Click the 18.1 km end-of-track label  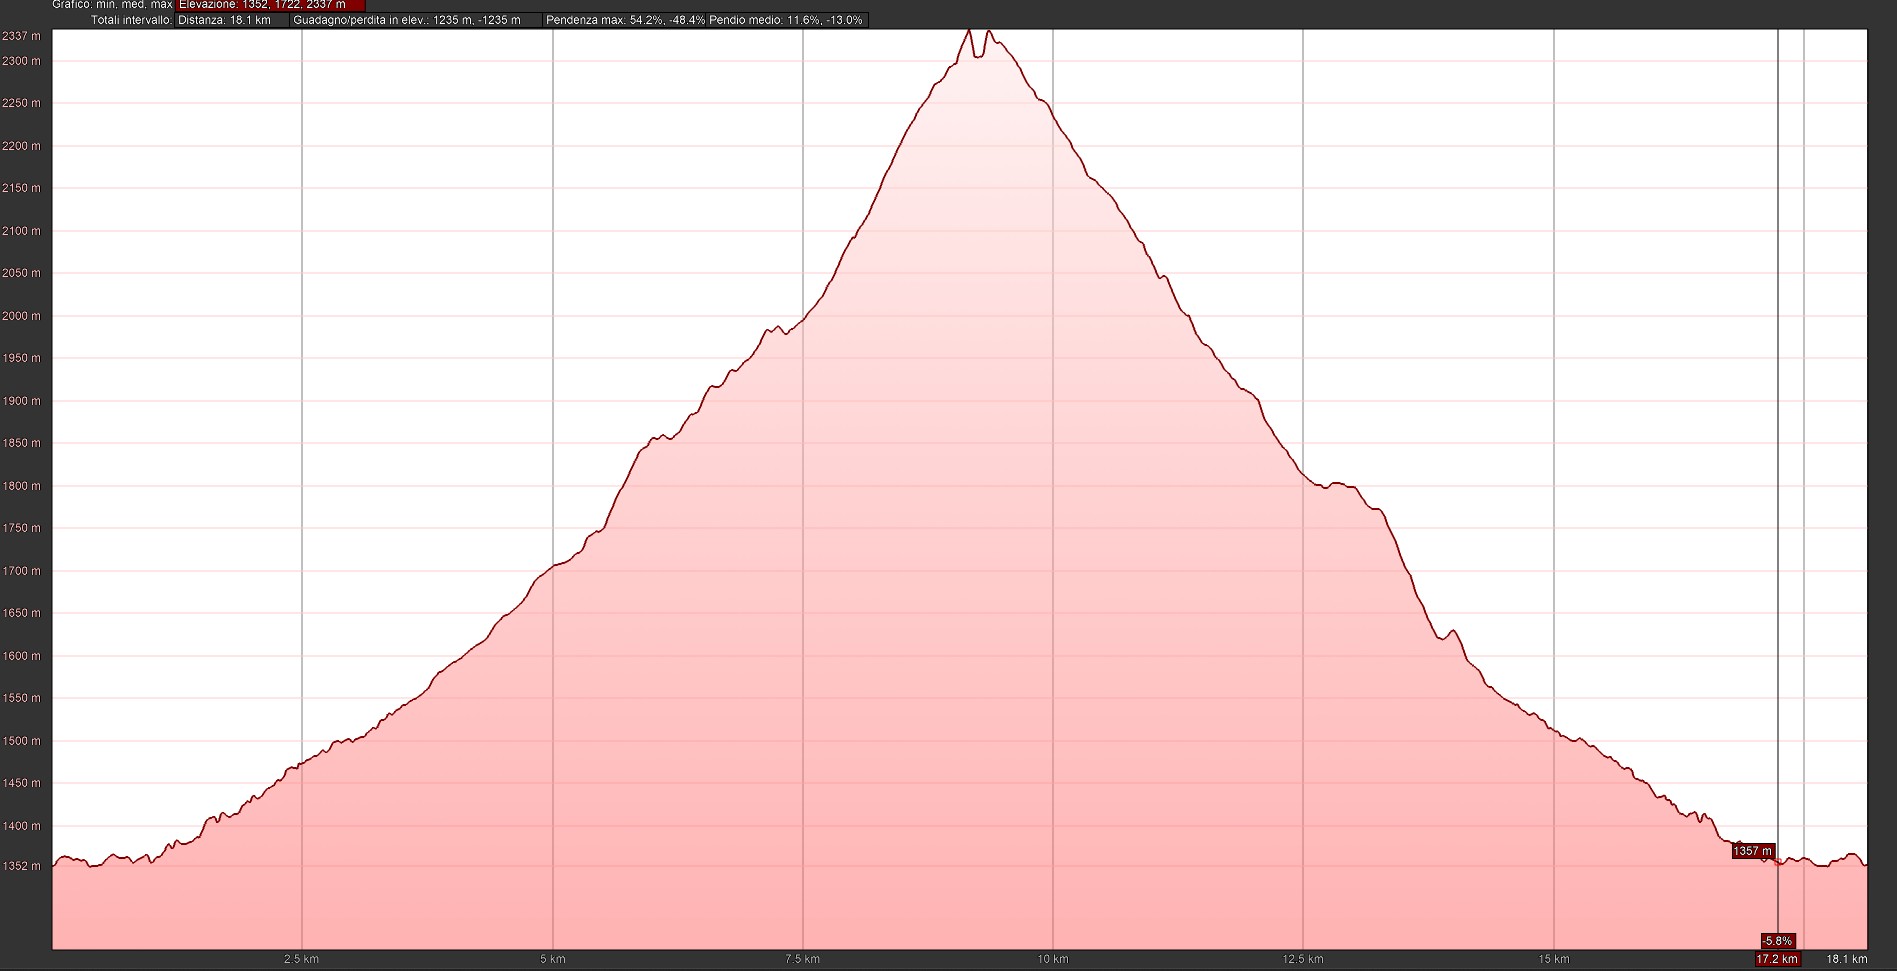1846,959
